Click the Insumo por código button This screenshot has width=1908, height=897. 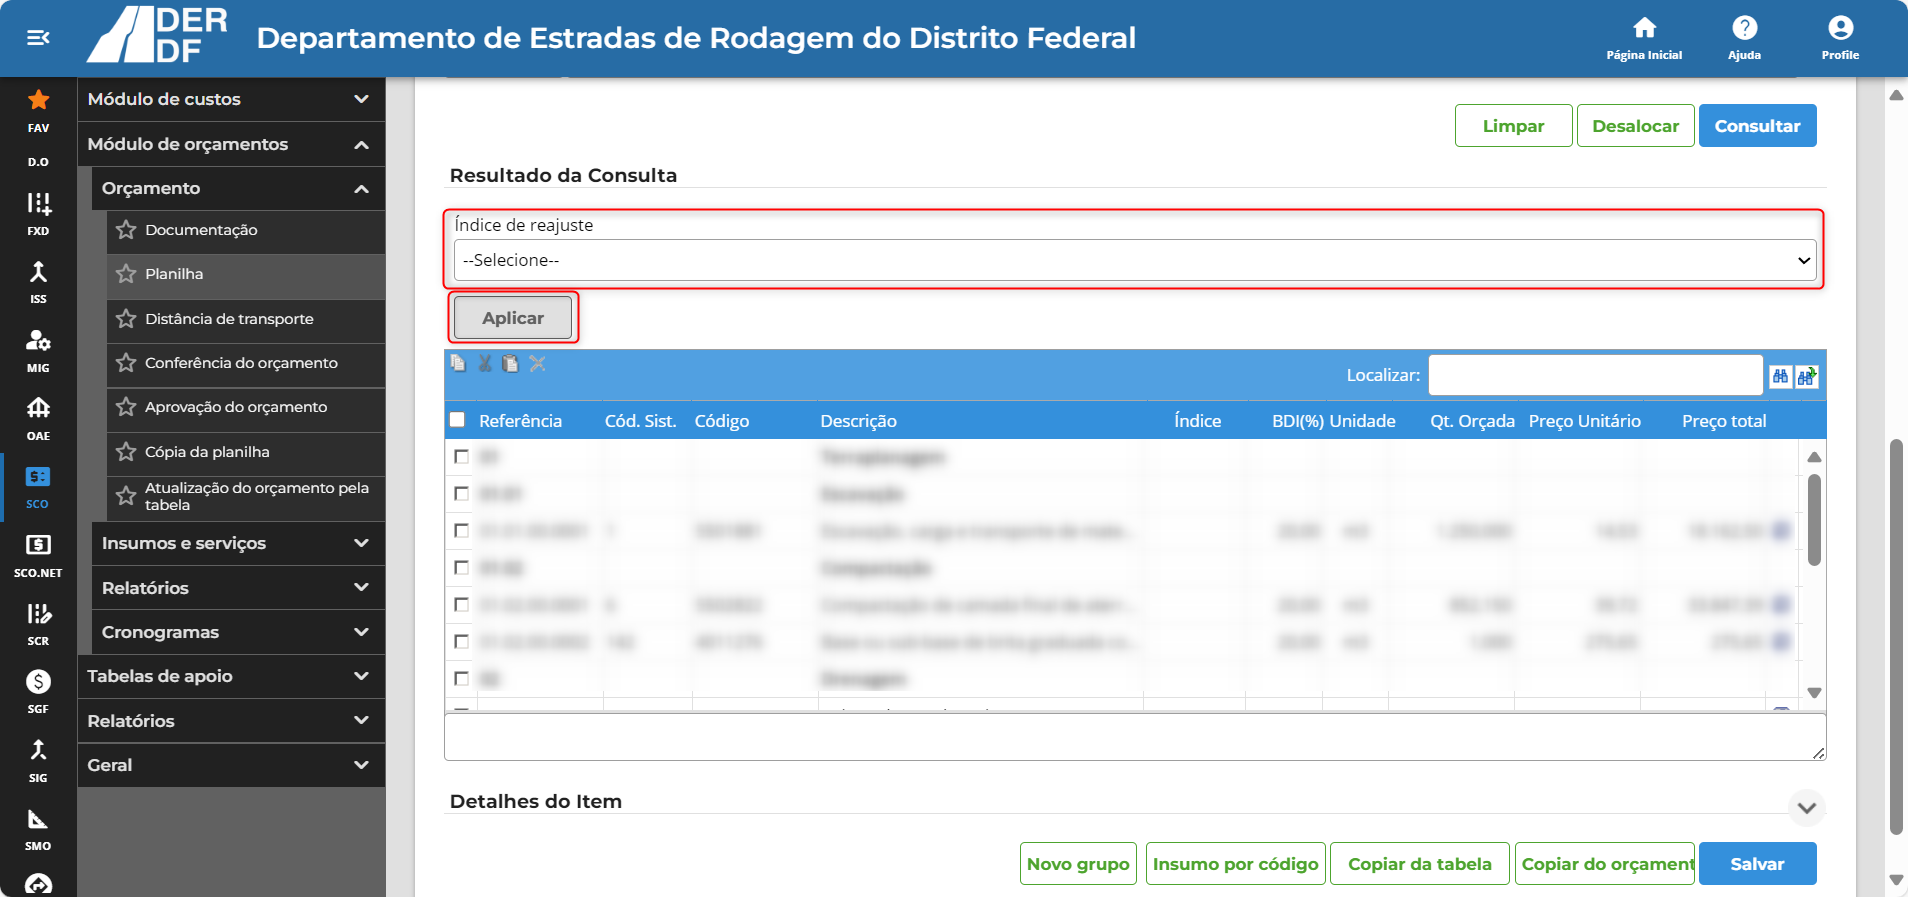click(1235, 864)
